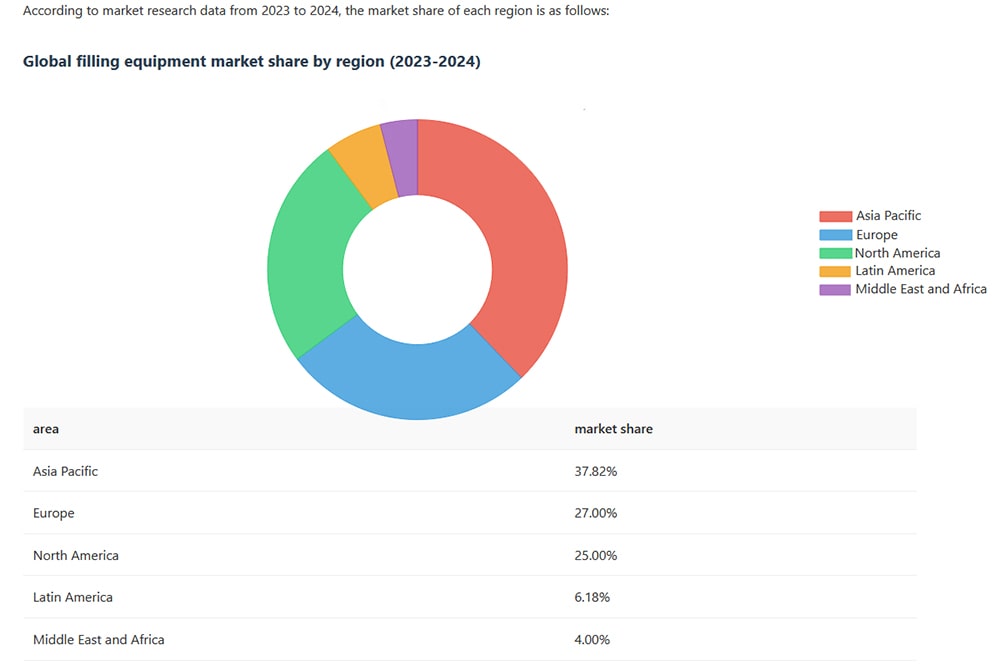The width and height of the screenshot is (1000, 665).
Task: Click the intro sentence about market research data
Action: [316, 11]
